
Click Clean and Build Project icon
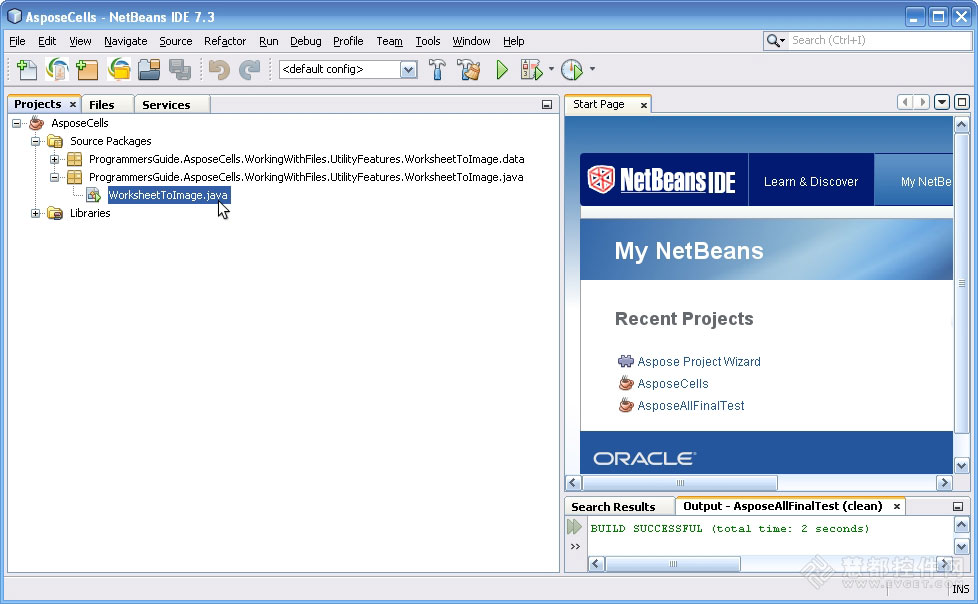point(469,69)
